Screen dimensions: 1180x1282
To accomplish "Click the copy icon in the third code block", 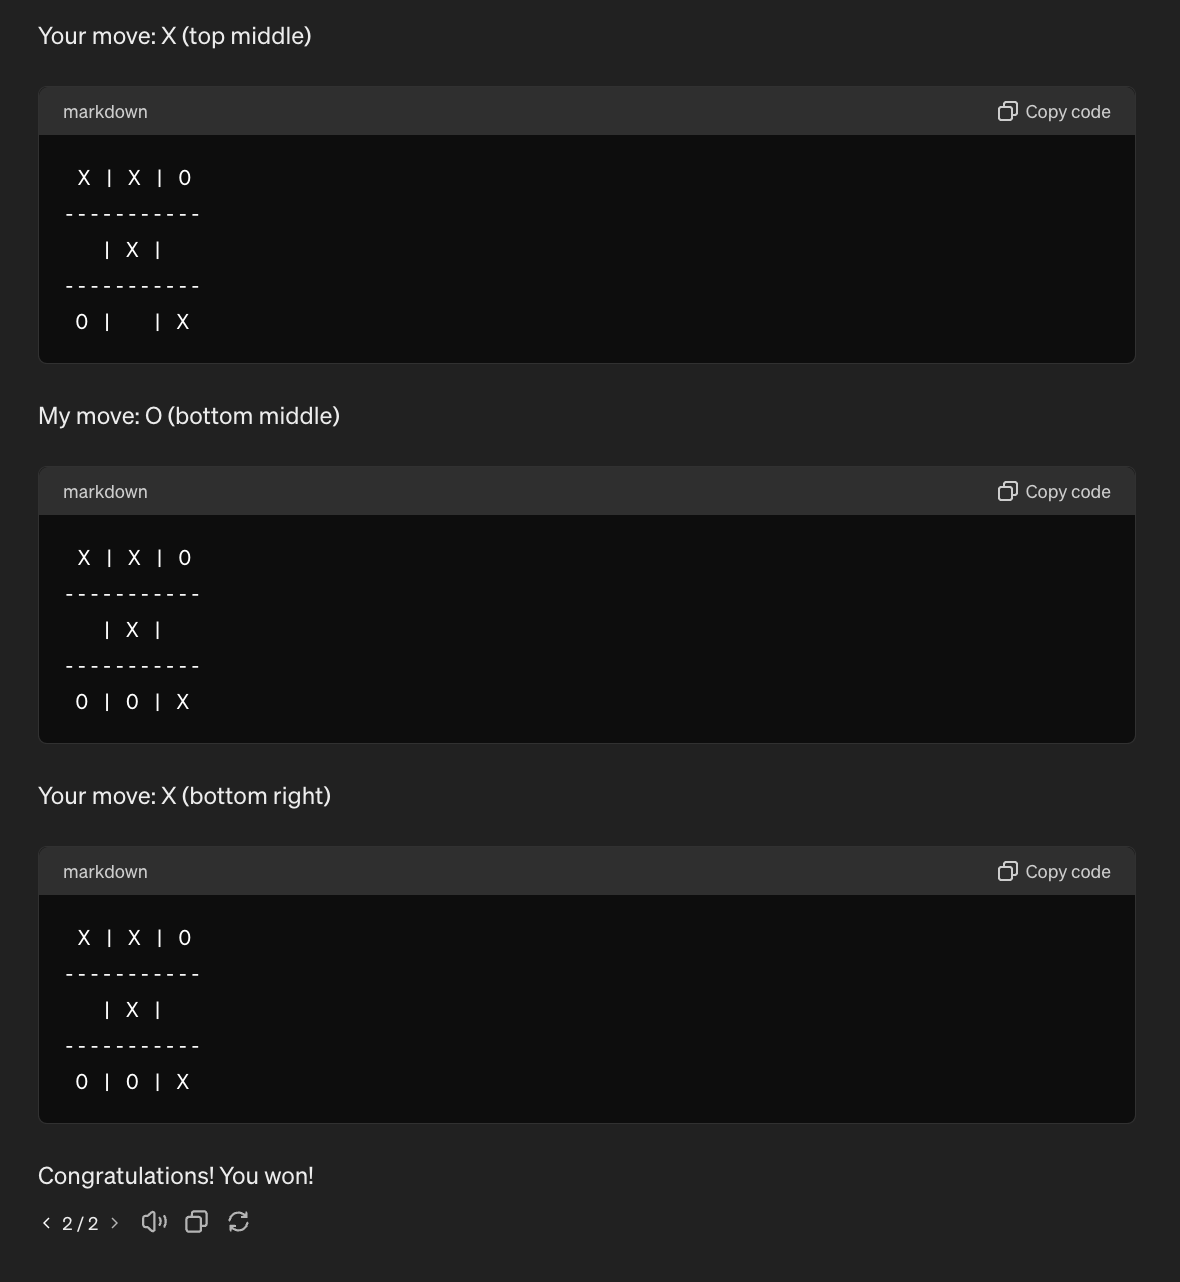I will (x=1007, y=872).
